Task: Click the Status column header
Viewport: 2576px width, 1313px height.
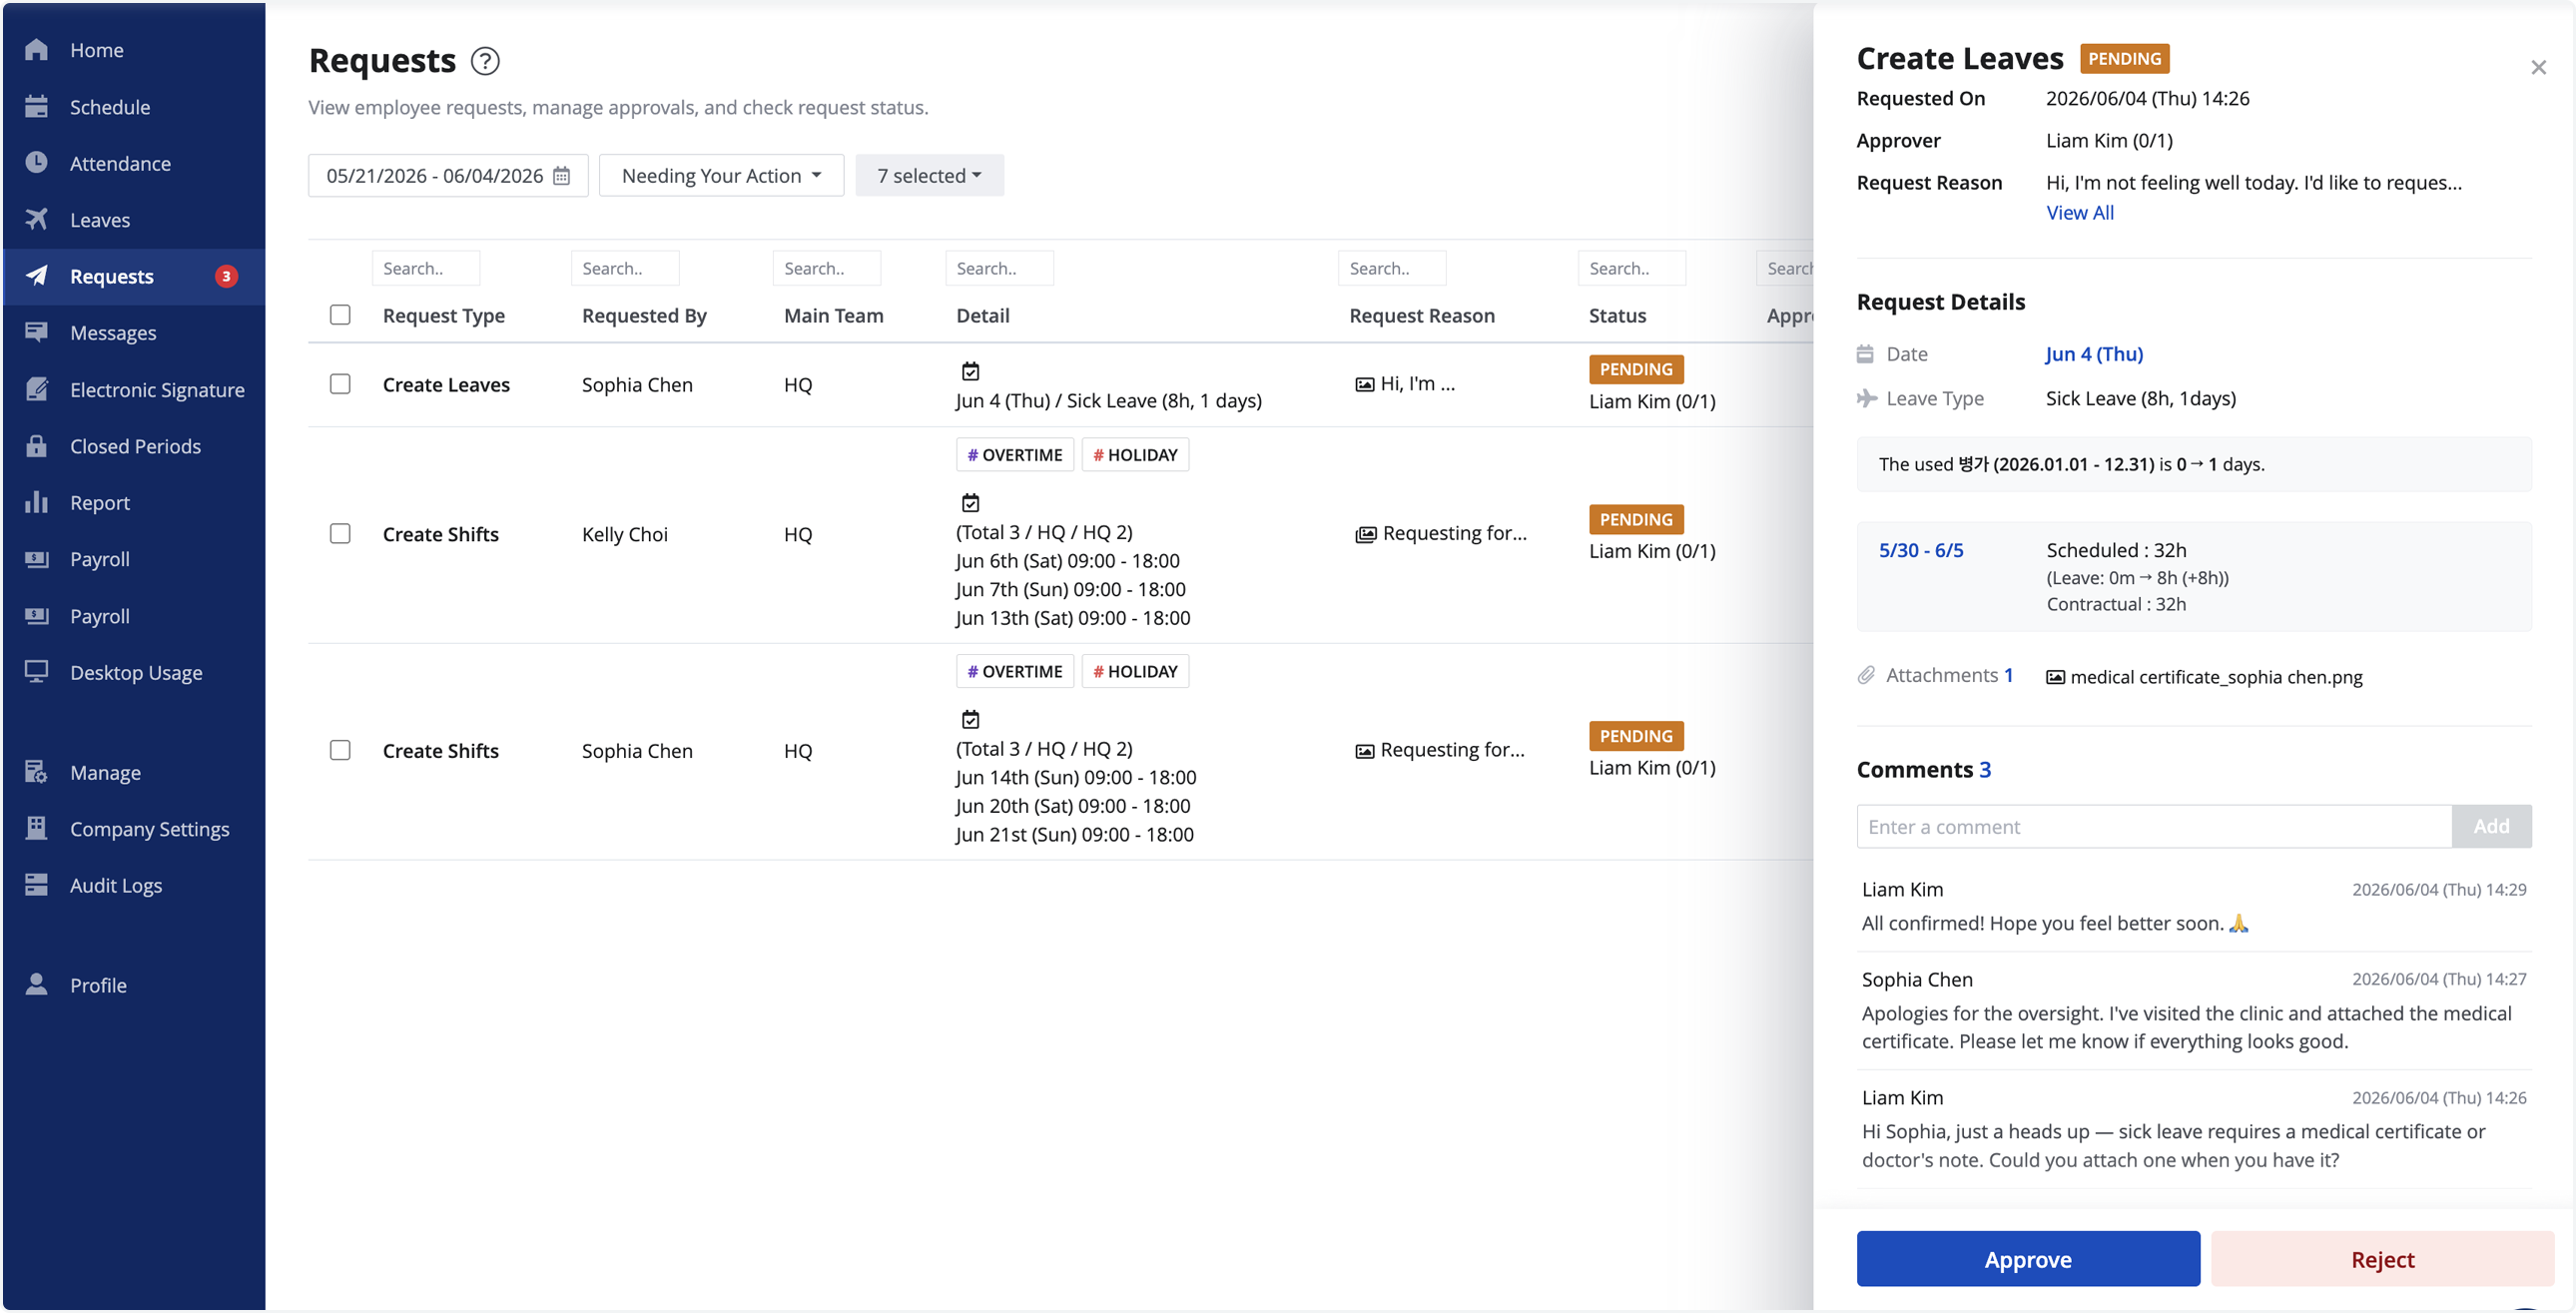Action: point(1617,316)
